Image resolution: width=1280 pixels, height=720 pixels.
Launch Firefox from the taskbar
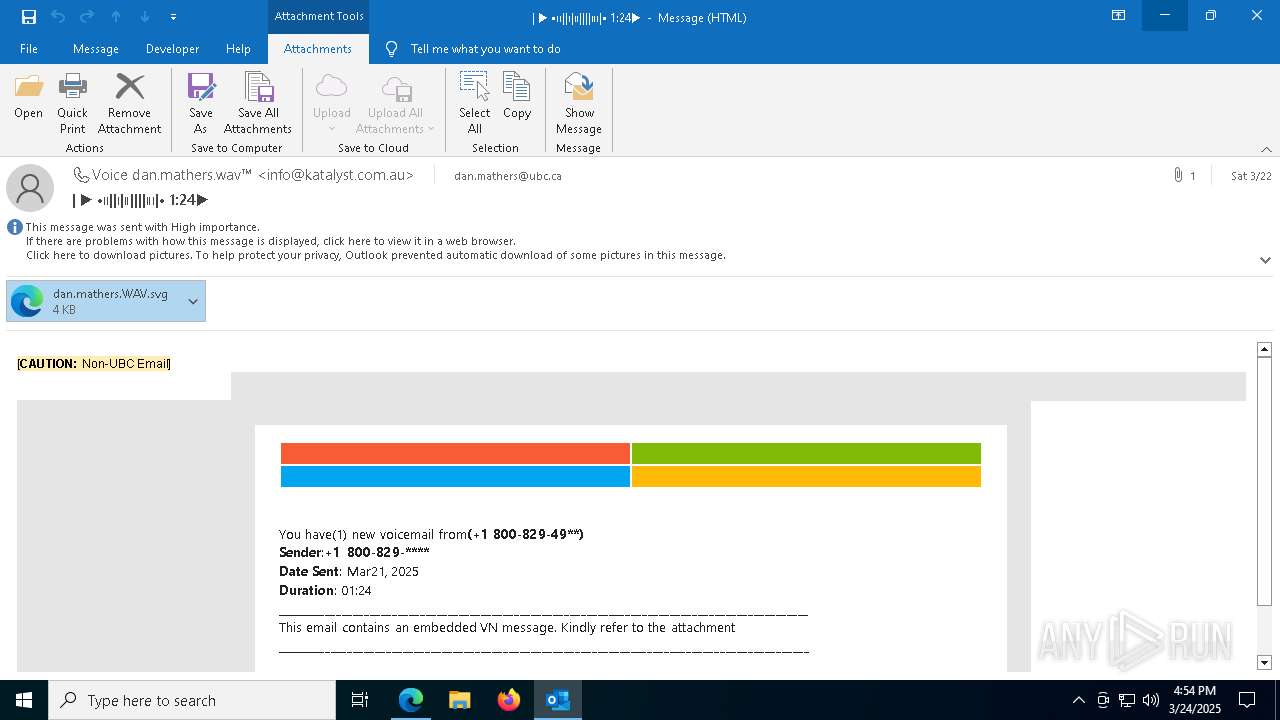[509, 700]
